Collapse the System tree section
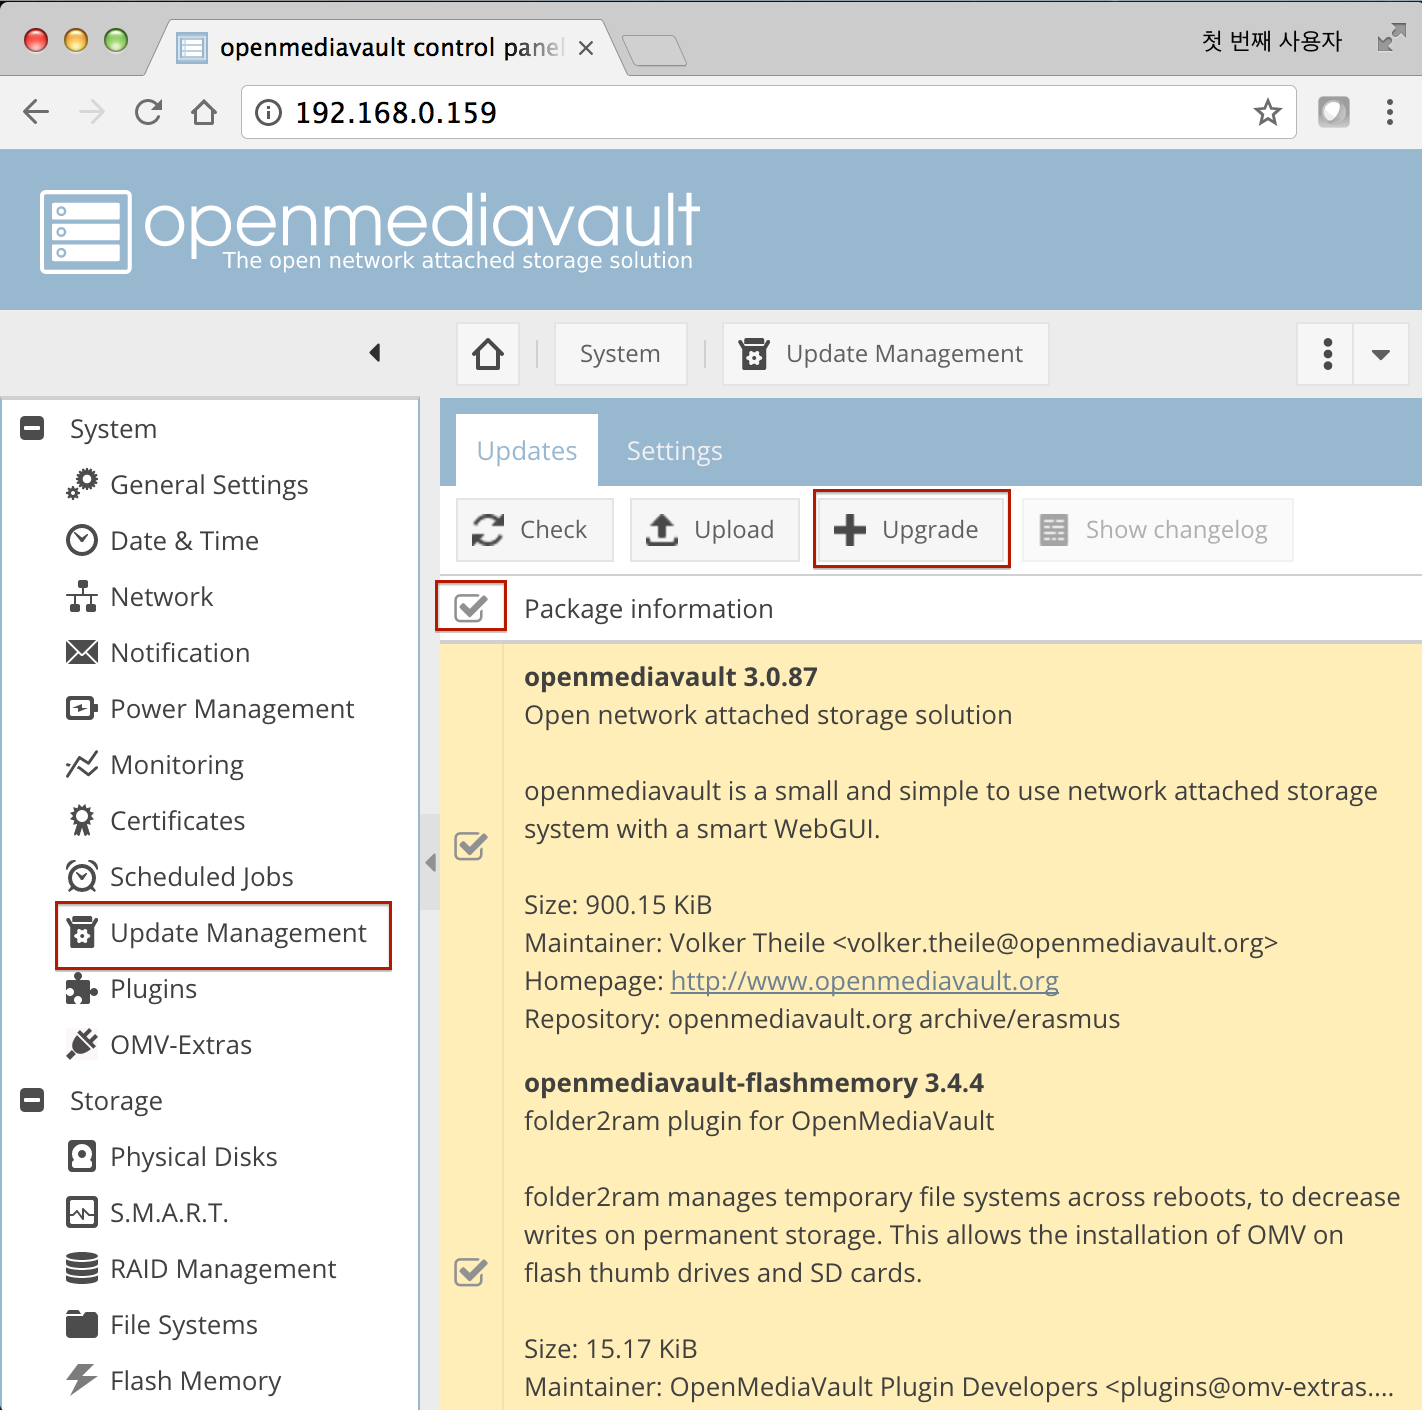 click(x=32, y=428)
